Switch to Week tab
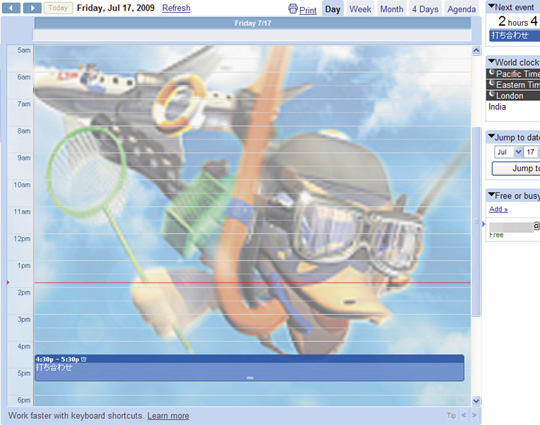 (x=360, y=9)
